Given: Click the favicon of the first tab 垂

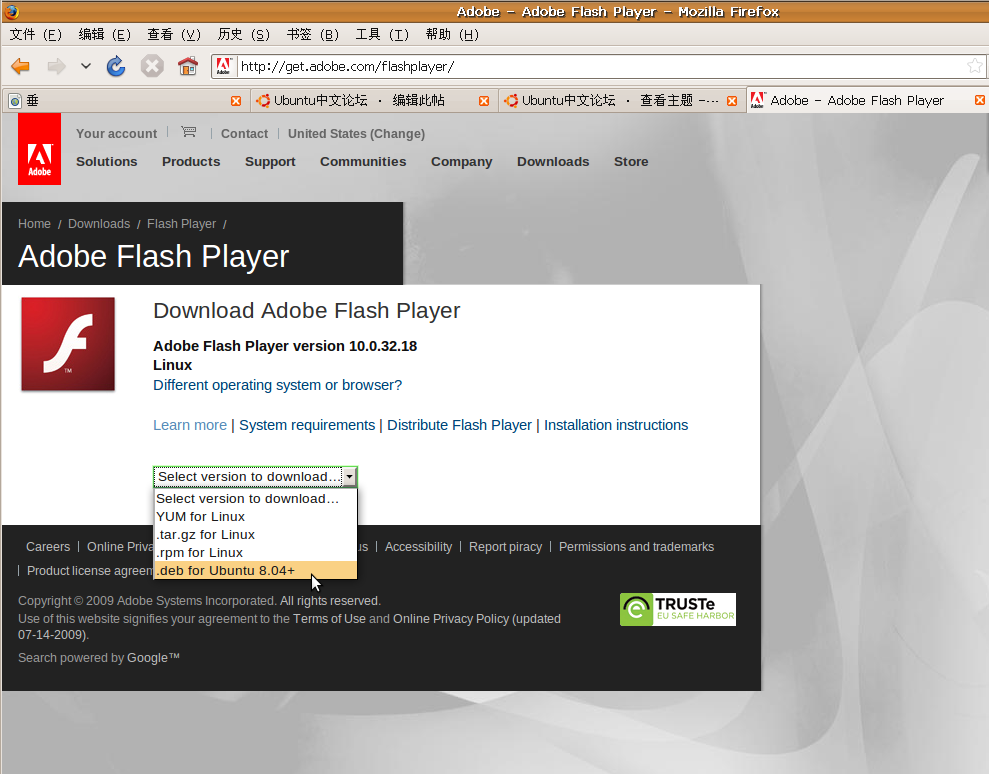Looking at the screenshot, I should tap(15, 101).
